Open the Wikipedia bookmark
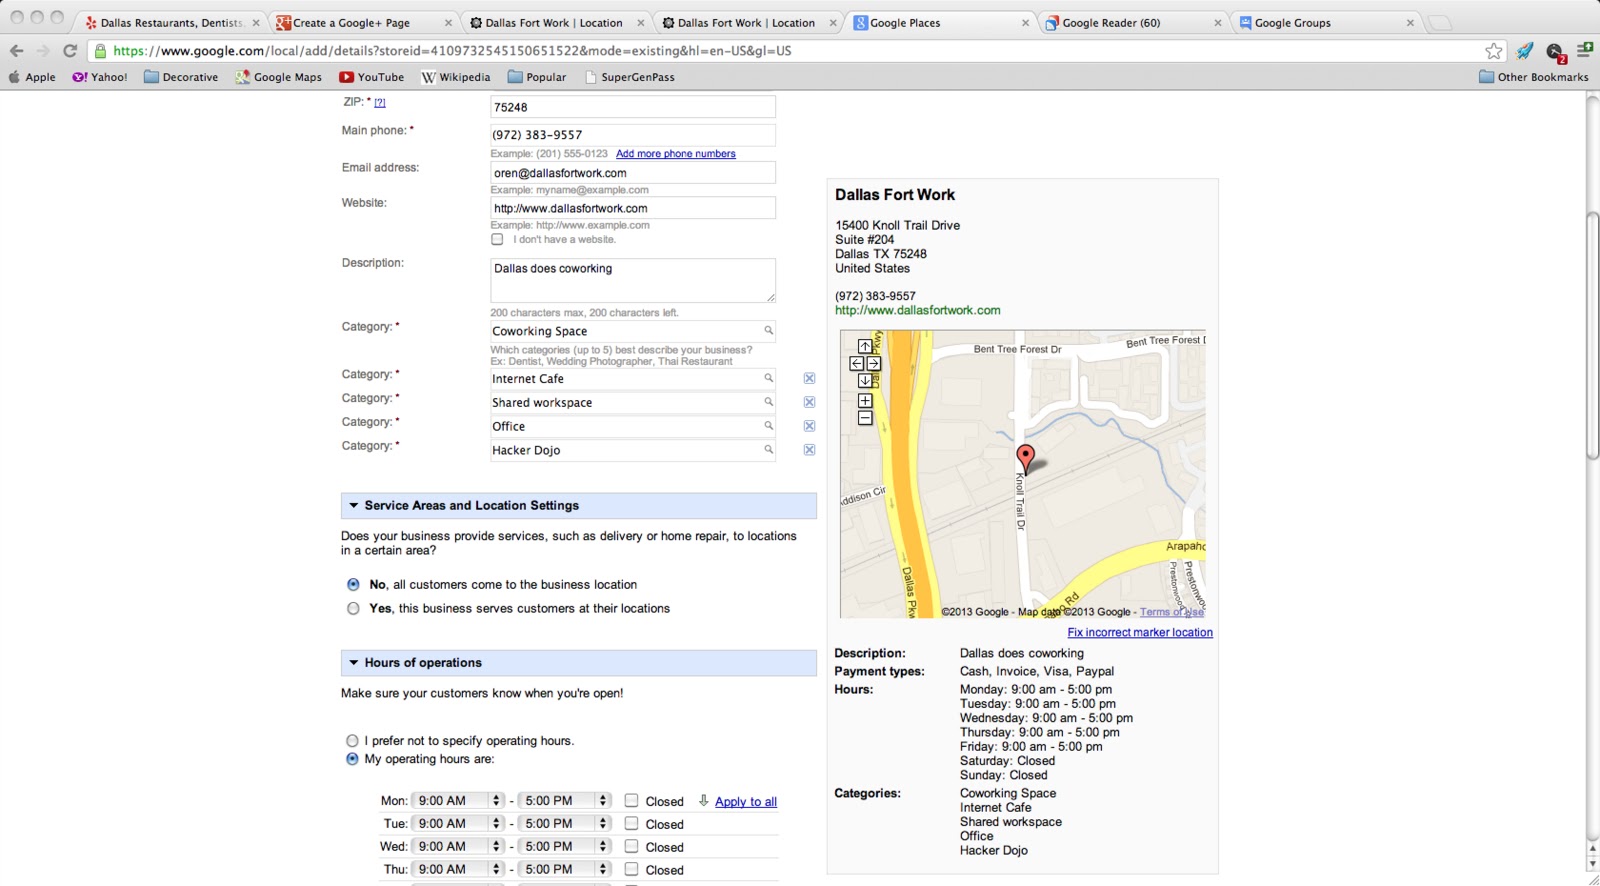Screen dimensions: 1600x886 pyautogui.click(x=456, y=77)
